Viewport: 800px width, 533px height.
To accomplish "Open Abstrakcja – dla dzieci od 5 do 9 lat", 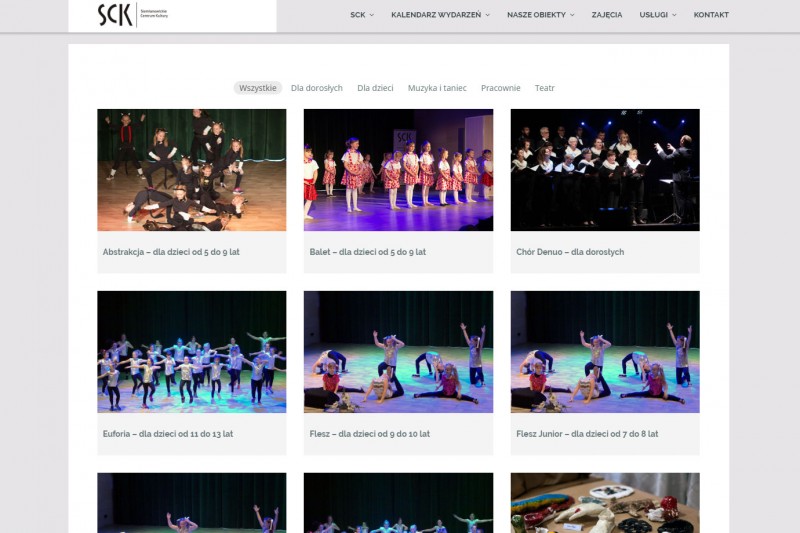I will click(x=171, y=252).
